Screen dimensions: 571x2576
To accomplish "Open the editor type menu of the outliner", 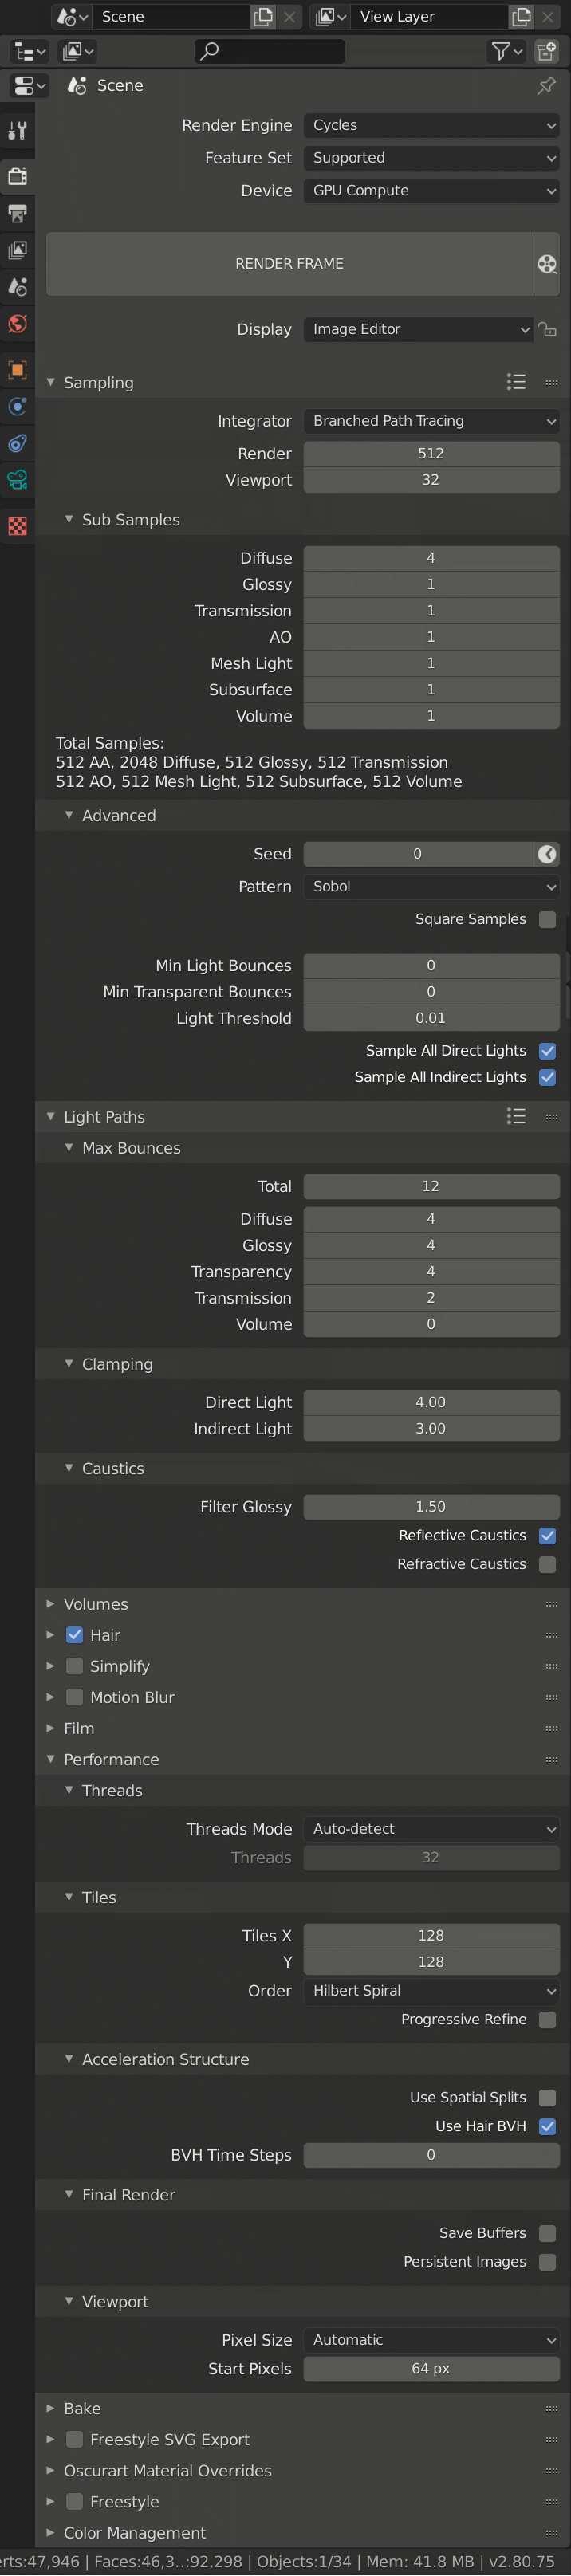I will coord(27,51).
